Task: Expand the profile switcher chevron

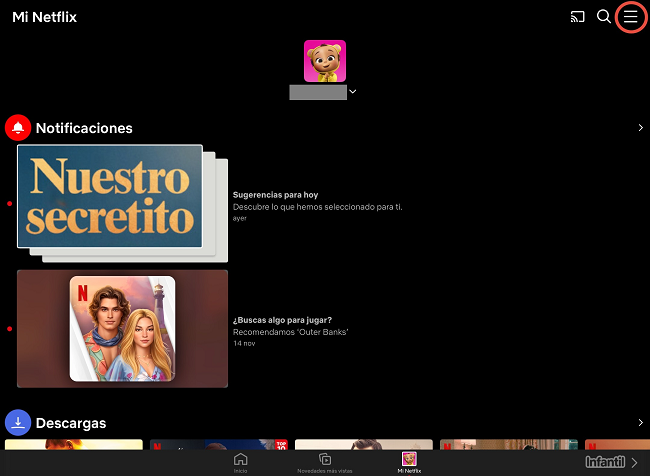Action: 353,92
